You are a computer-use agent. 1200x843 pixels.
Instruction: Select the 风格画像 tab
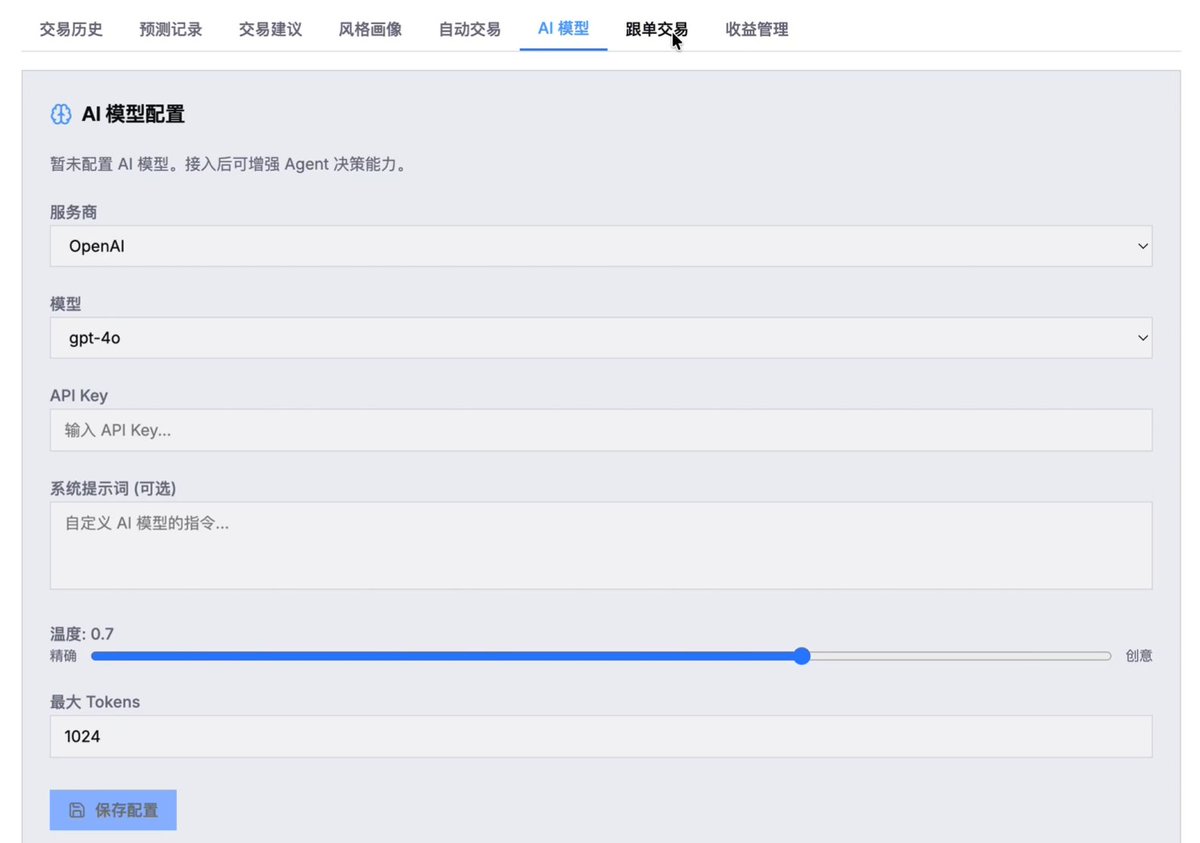[x=370, y=29]
